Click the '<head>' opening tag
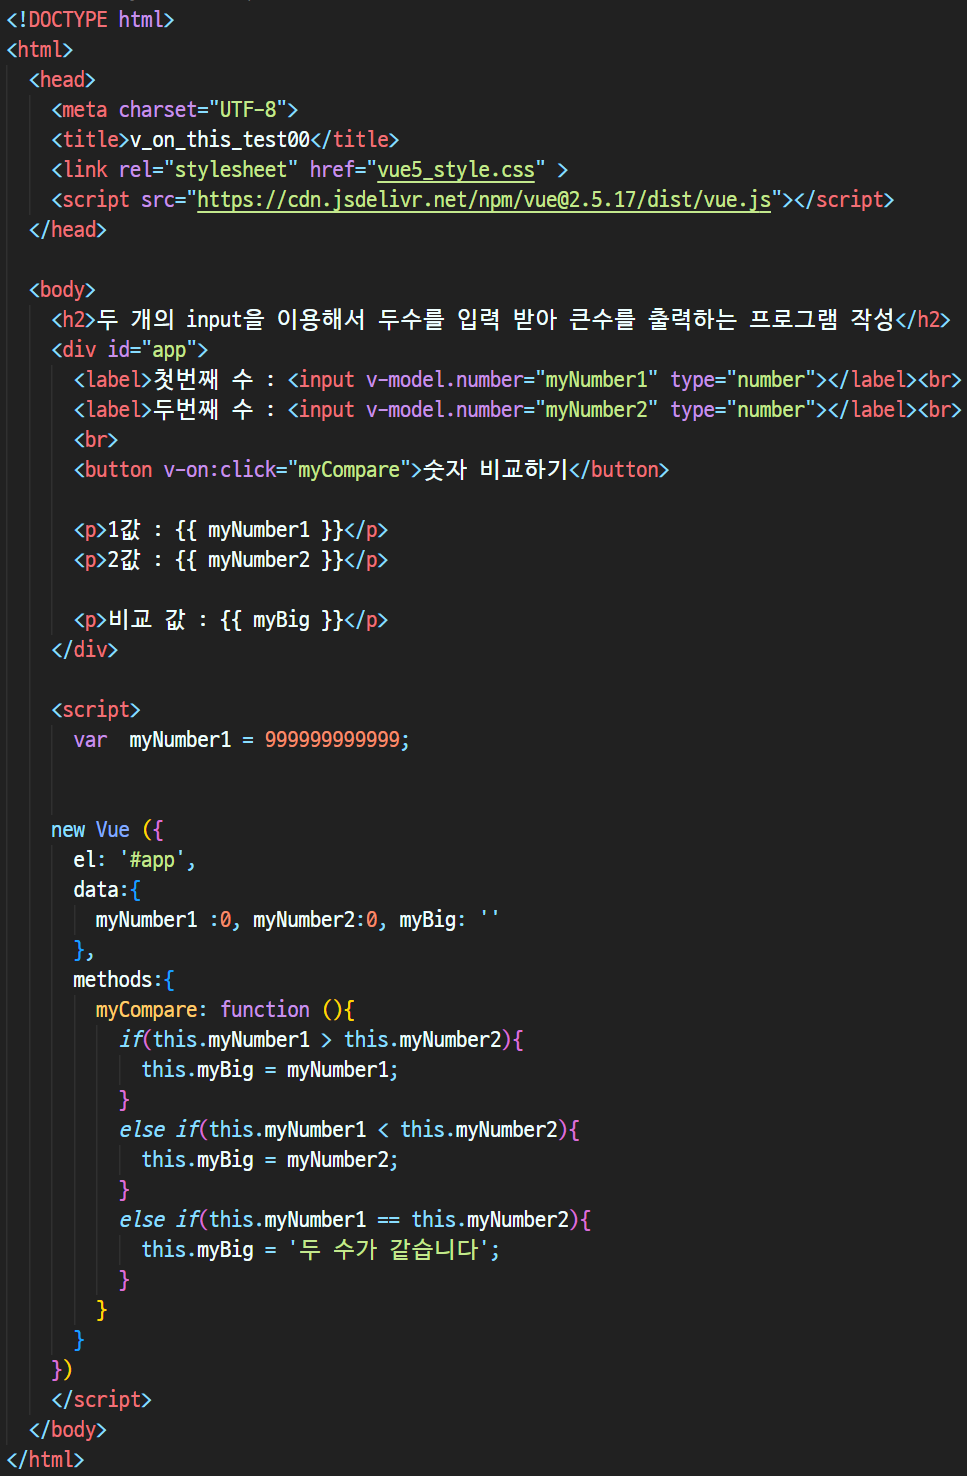Image resolution: width=967 pixels, height=1476 pixels. point(62,80)
